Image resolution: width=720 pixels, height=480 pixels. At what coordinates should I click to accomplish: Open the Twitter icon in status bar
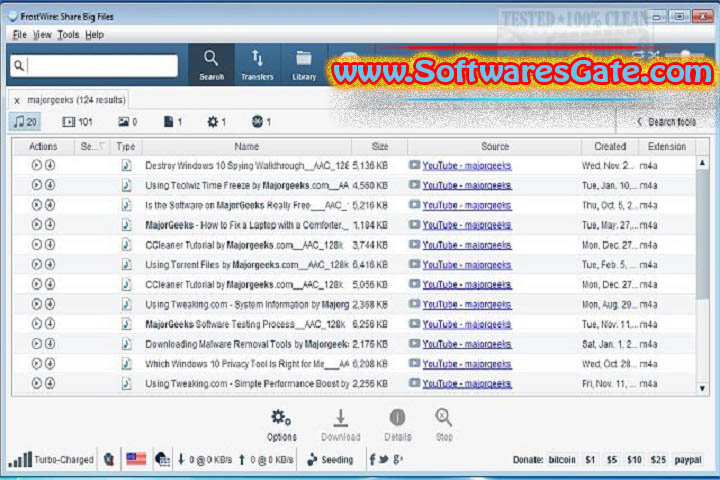[x=384, y=459]
